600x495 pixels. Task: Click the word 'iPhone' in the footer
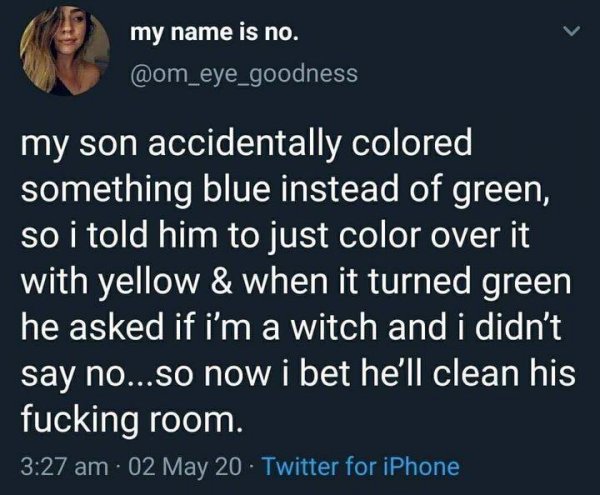421,467
